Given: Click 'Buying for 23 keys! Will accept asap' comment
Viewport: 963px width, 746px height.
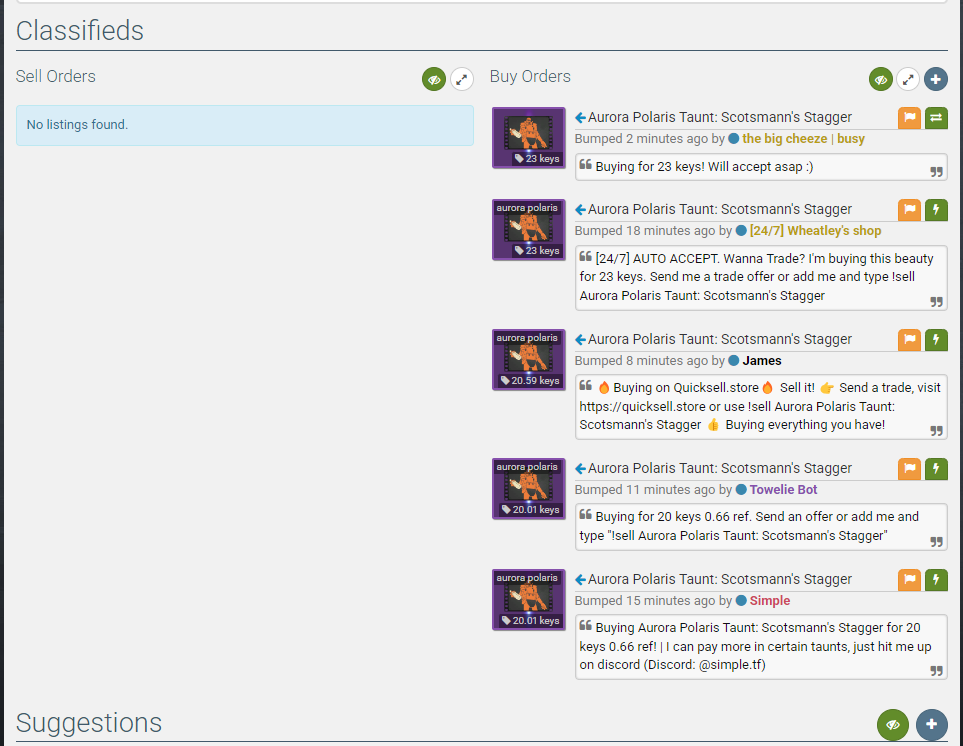Looking at the screenshot, I should pos(761,167).
